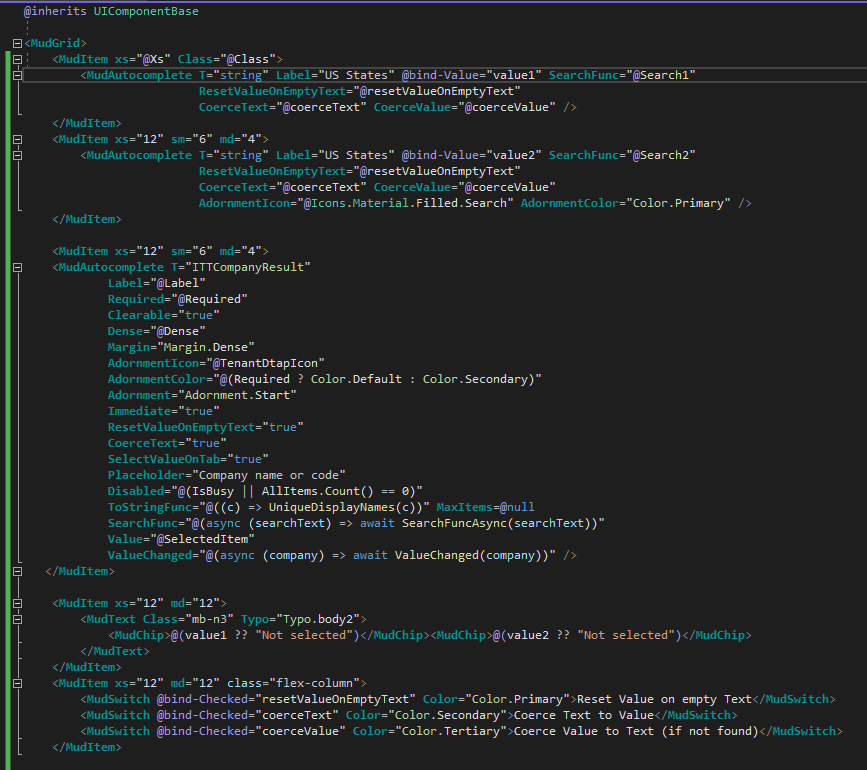Click SearchFunc="@Search1" attribute

point(621,75)
